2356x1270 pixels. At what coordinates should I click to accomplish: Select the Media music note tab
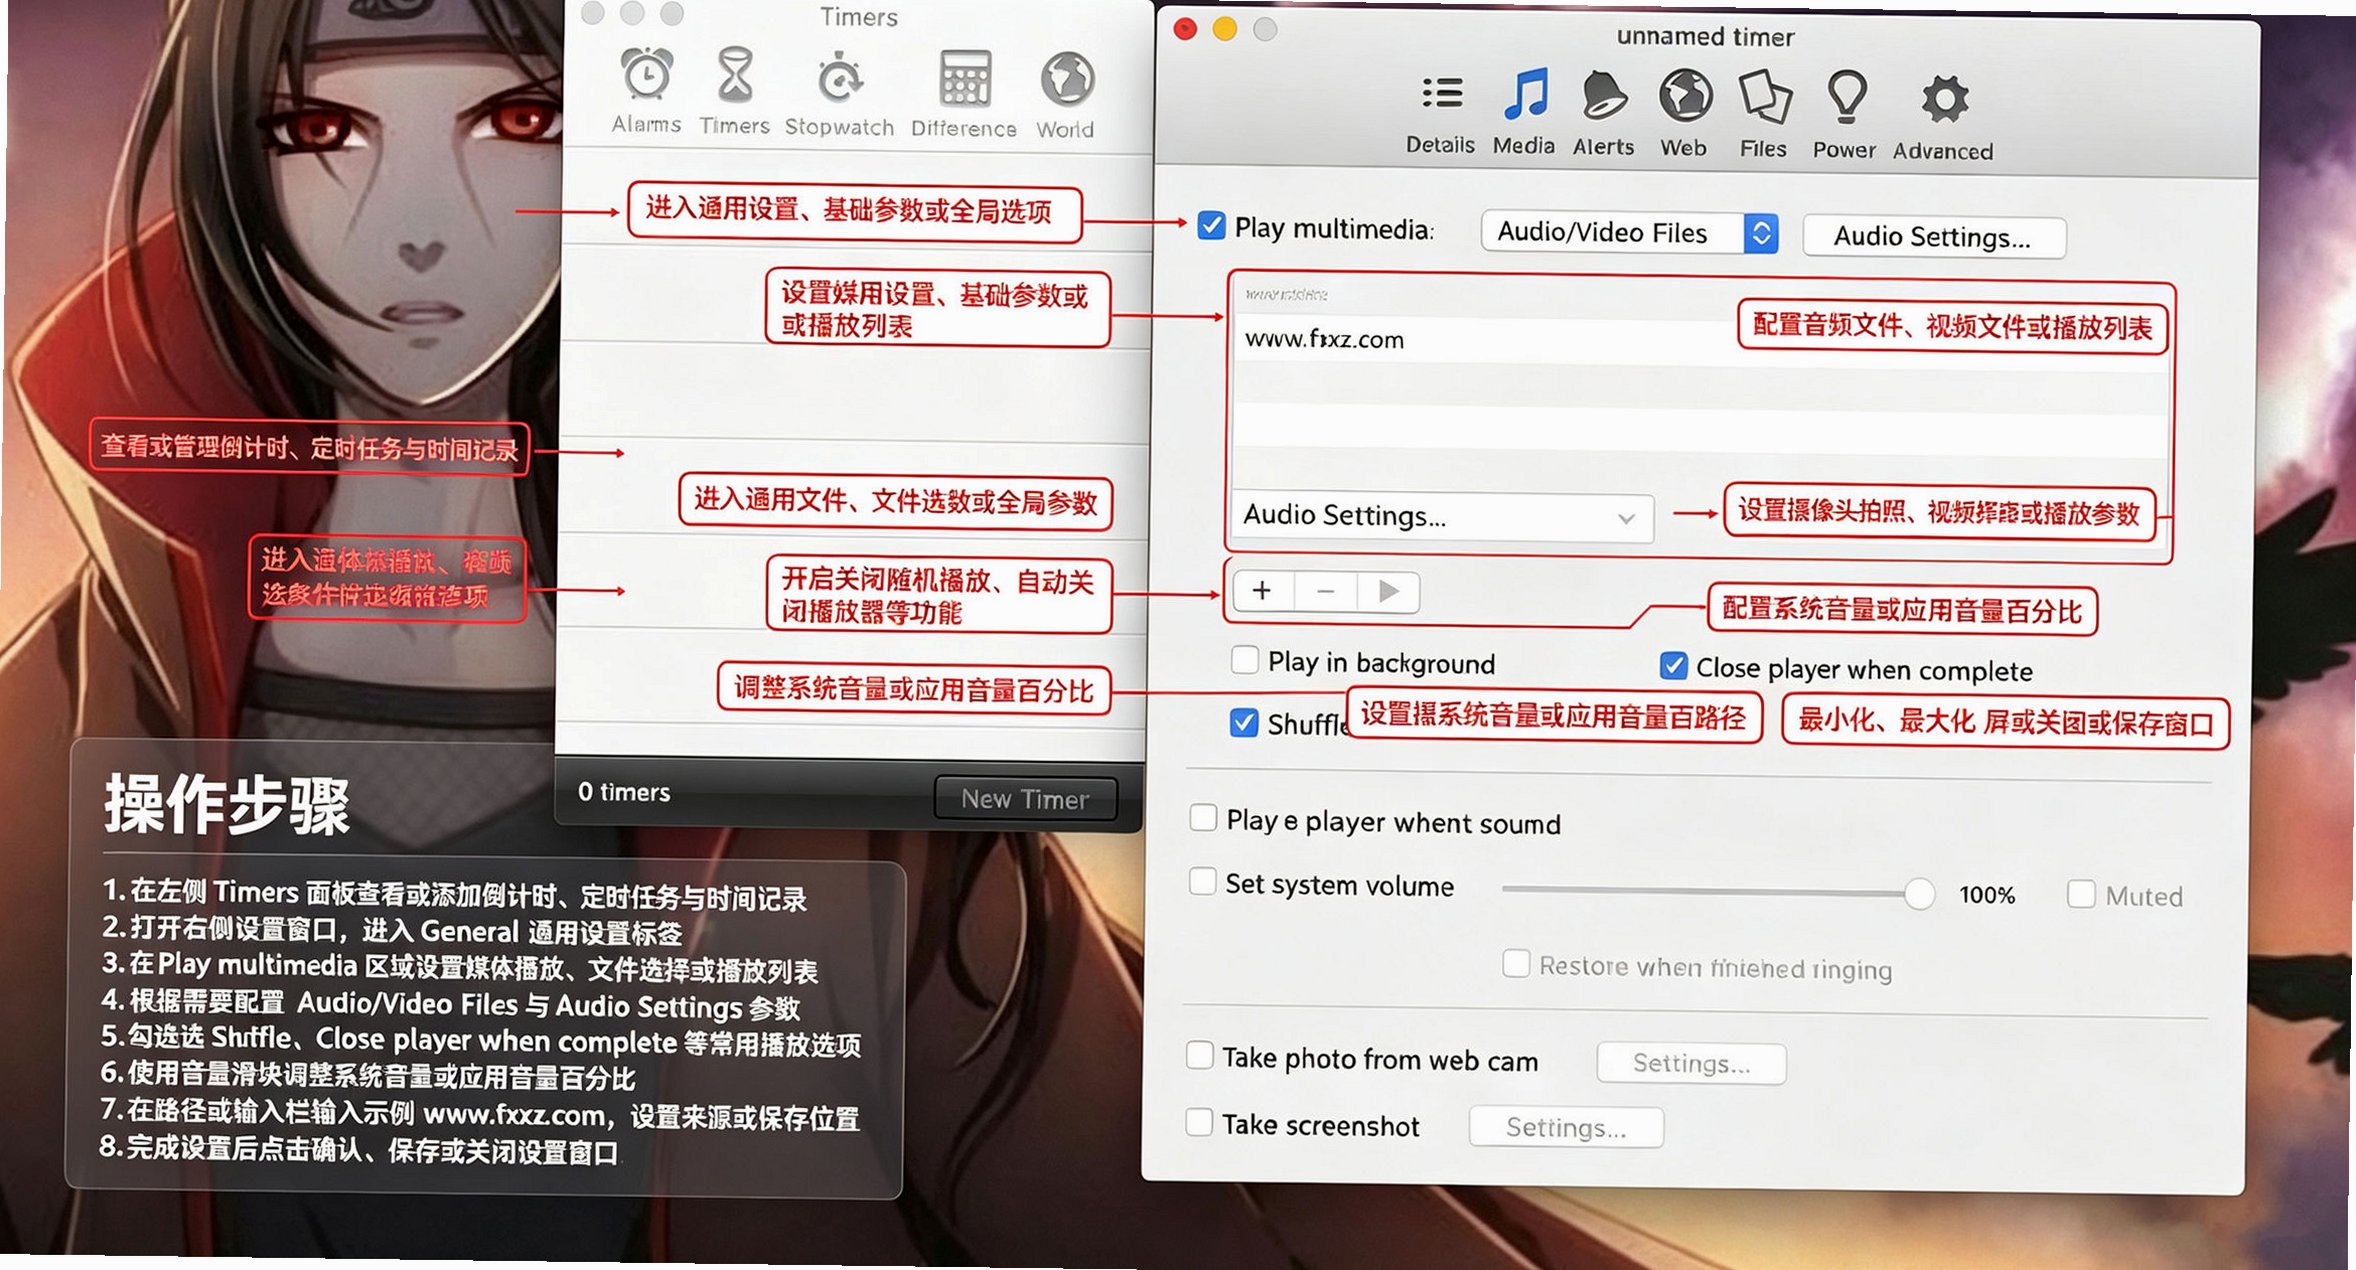tap(1524, 113)
